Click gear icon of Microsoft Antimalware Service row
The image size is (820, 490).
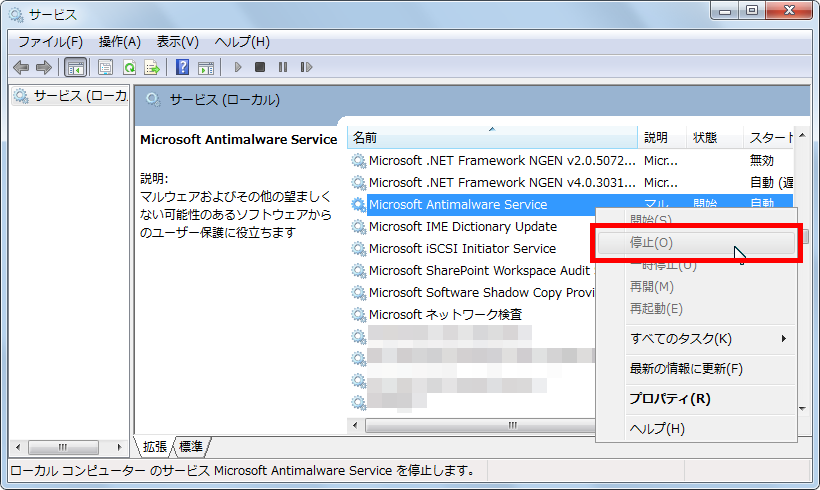358,204
